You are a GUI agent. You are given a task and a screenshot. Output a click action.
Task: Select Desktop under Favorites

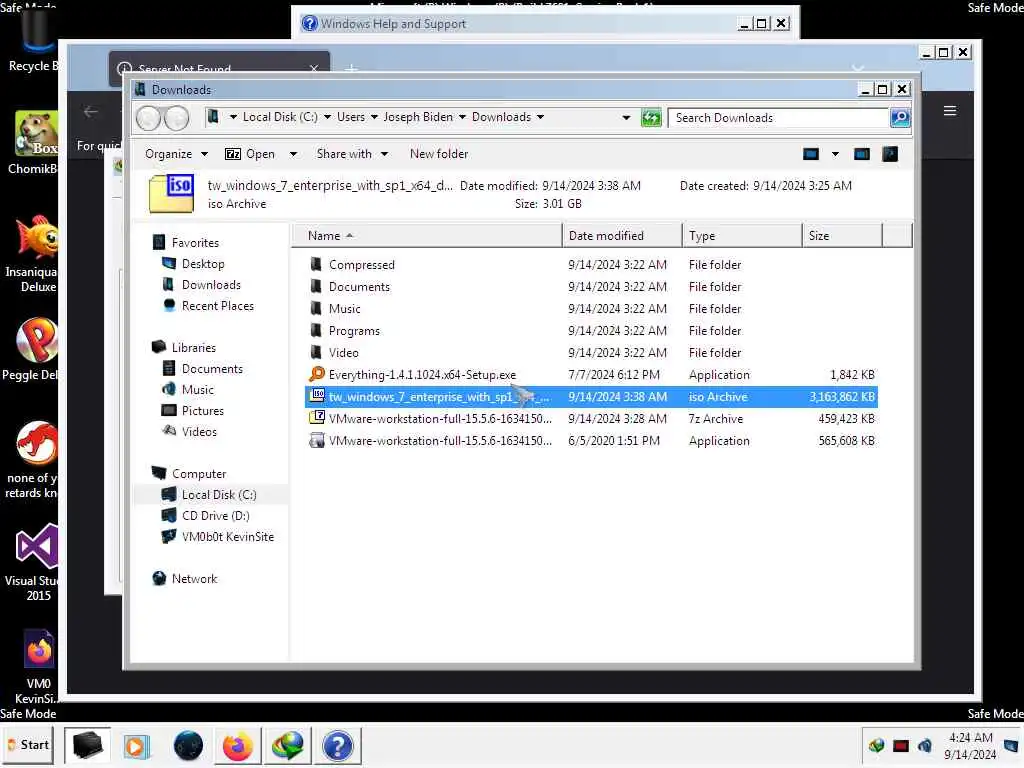(x=202, y=264)
